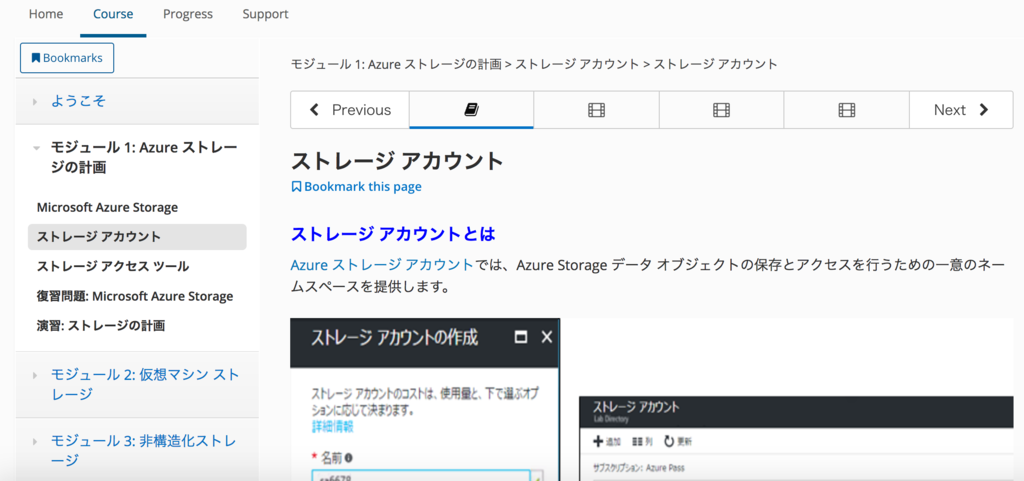
Task: Click the ストレージ アカウント page title
Action: [397, 161]
